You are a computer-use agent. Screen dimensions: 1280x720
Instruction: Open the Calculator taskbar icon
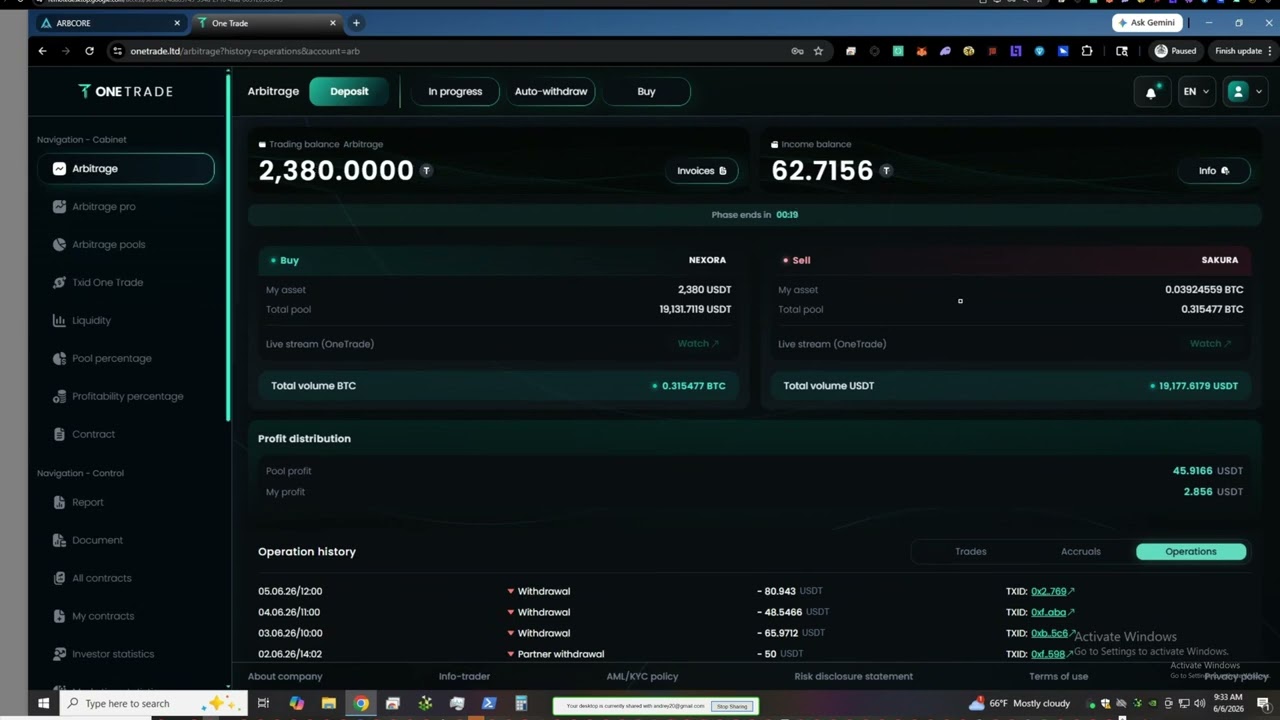521,704
